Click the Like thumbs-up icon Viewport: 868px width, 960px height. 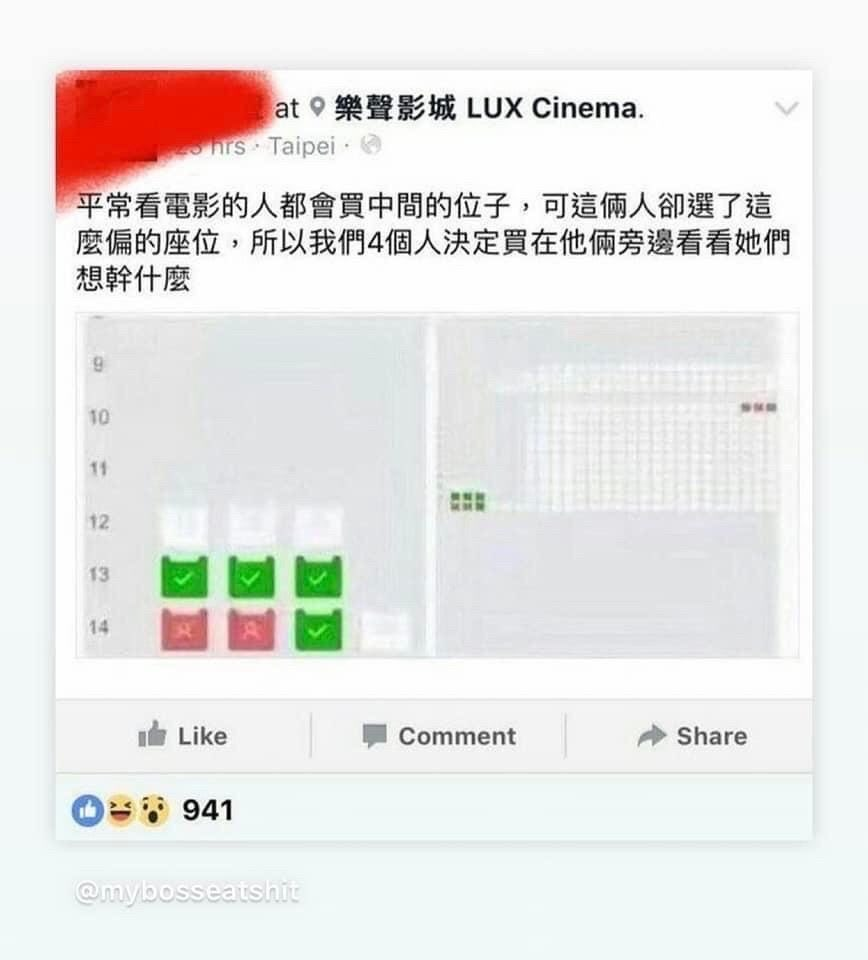pos(152,734)
